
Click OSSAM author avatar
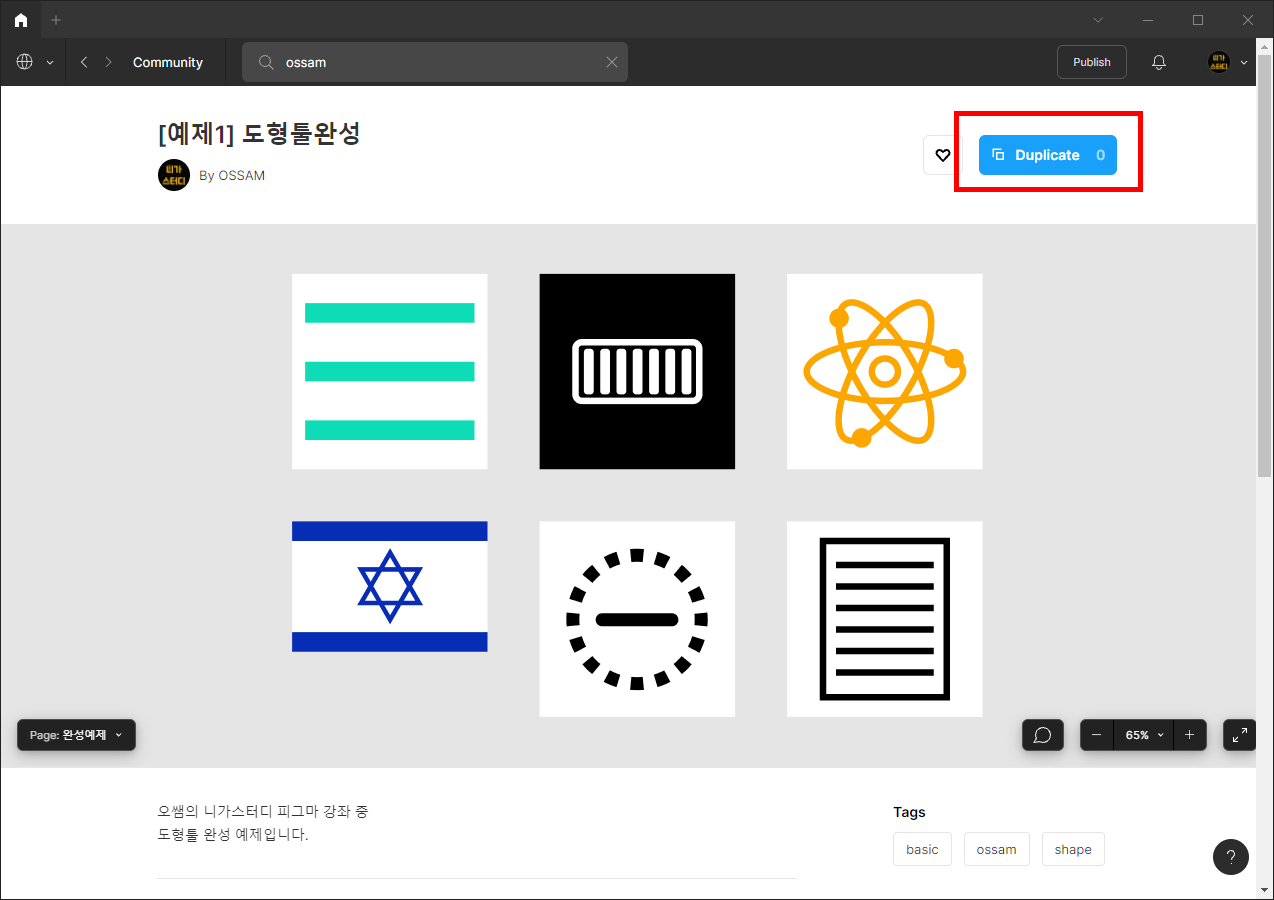coord(174,175)
